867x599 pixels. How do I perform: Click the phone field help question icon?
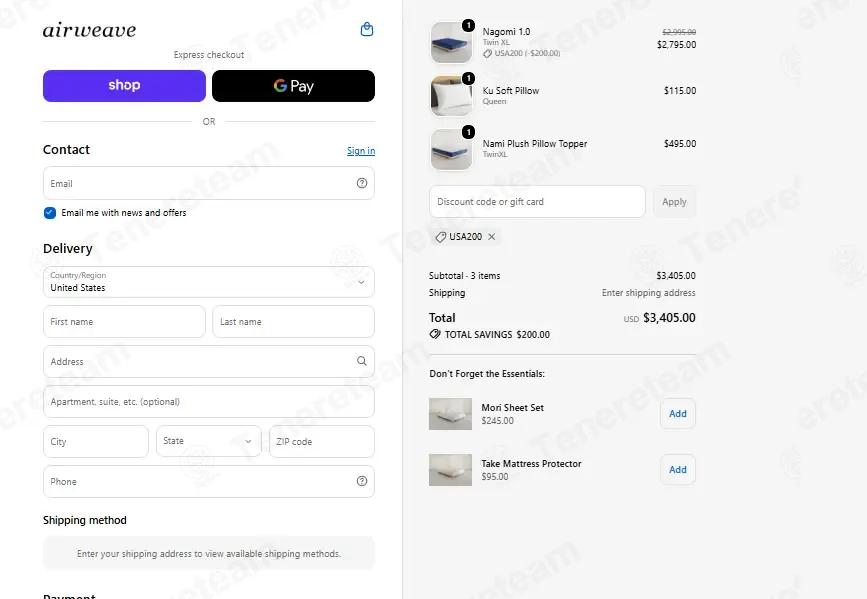click(362, 481)
